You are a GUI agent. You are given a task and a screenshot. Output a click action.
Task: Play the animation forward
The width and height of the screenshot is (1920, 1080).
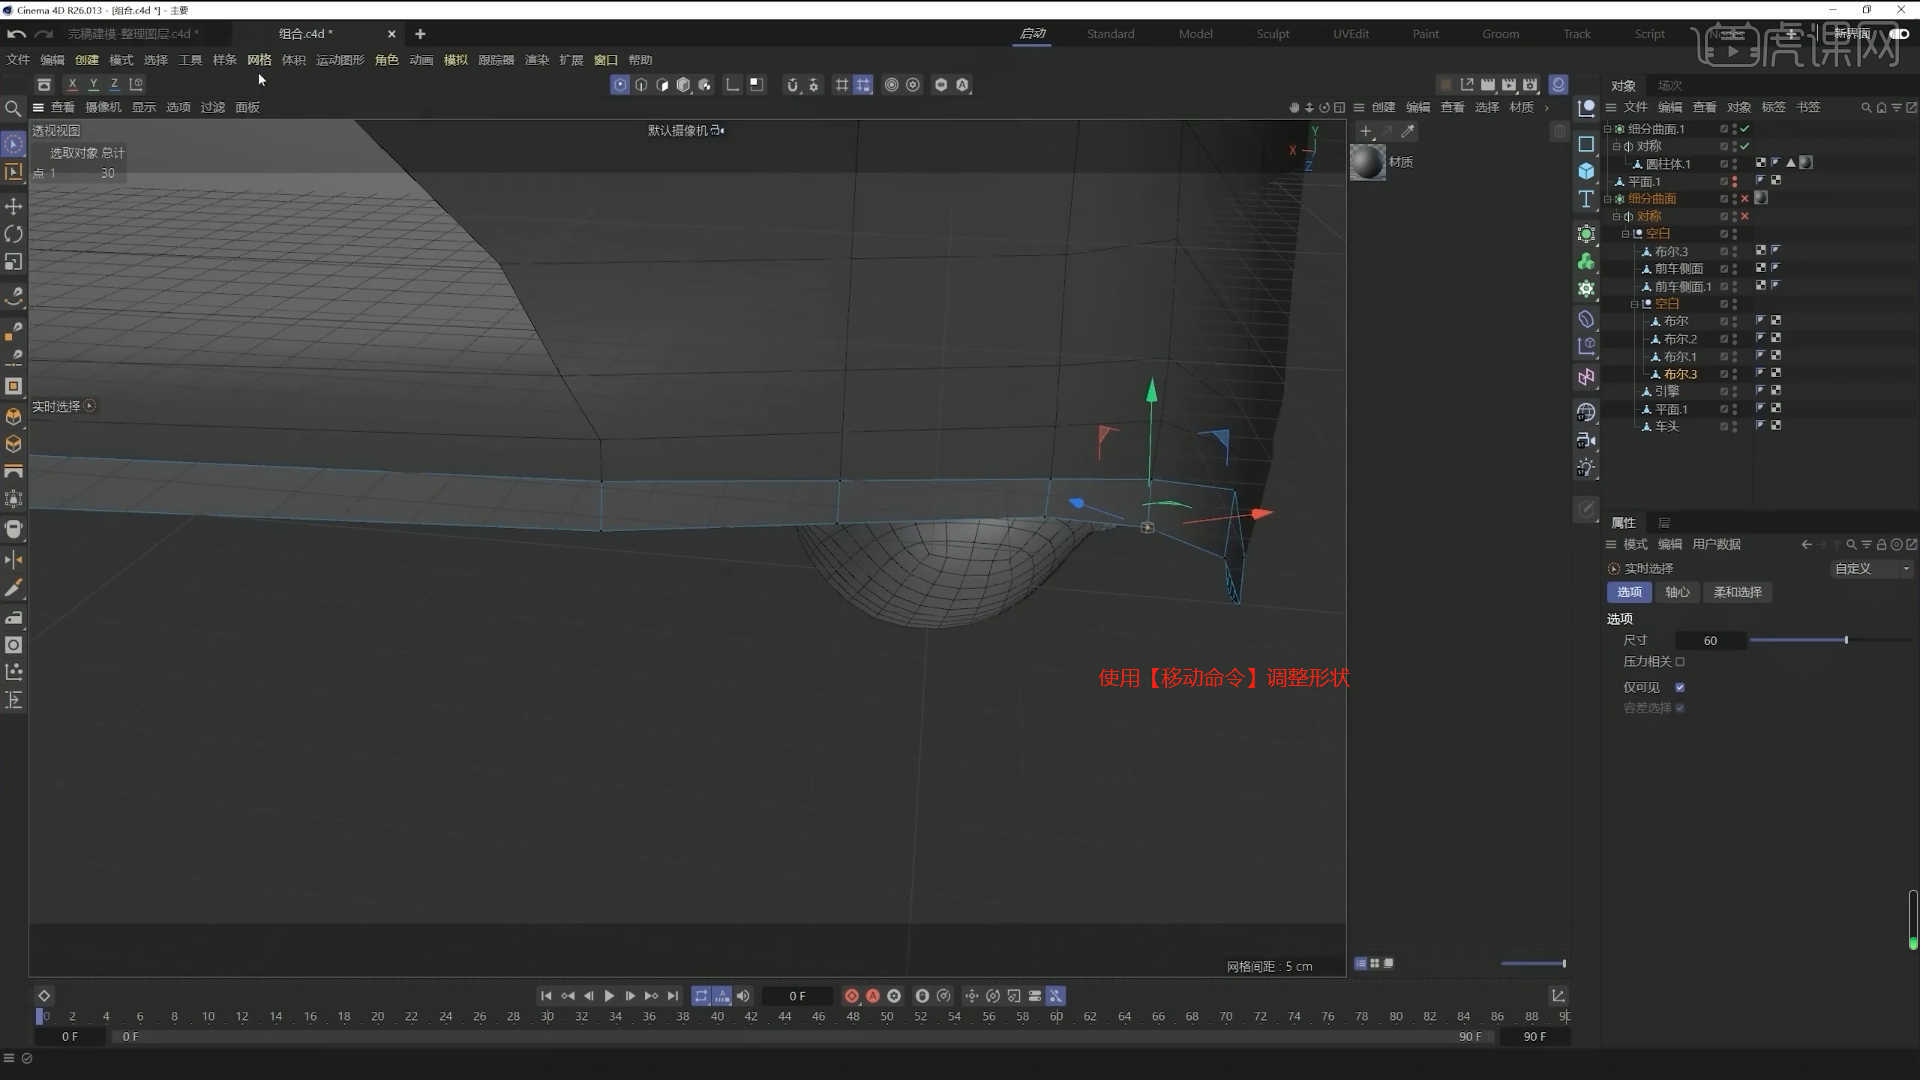609,996
